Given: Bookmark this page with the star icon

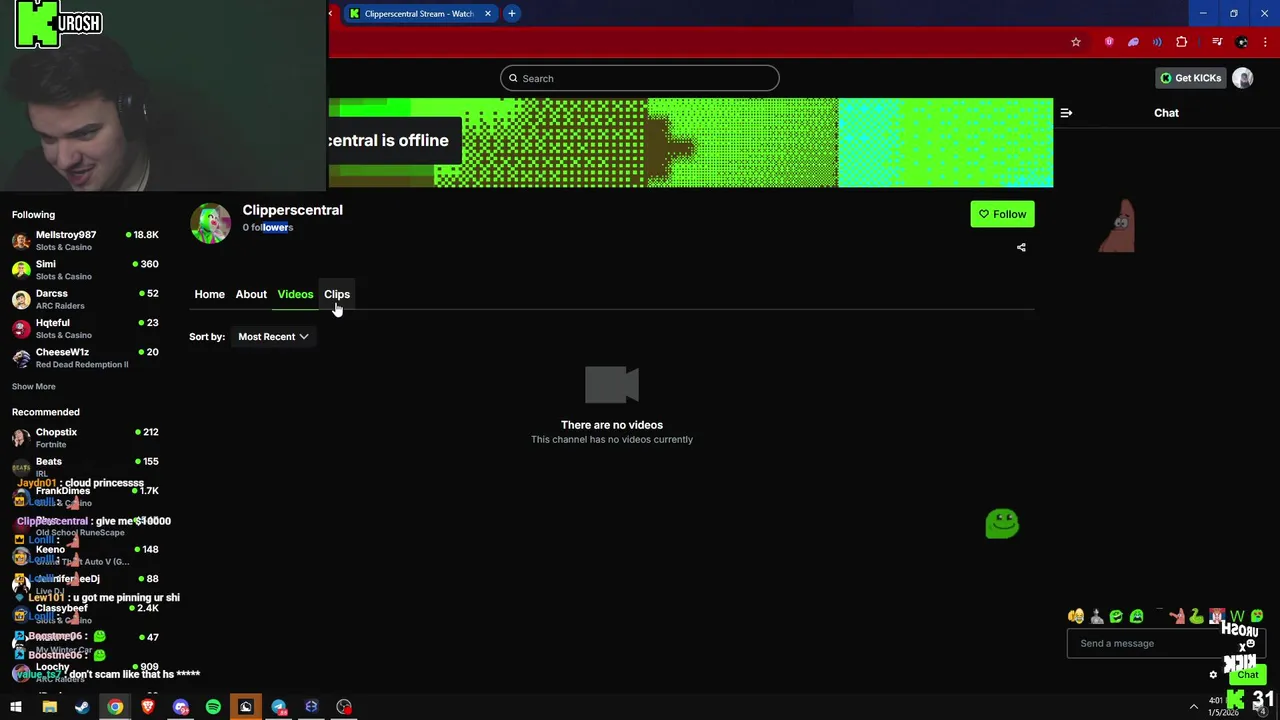Looking at the screenshot, I should pyautogui.click(x=1076, y=42).
